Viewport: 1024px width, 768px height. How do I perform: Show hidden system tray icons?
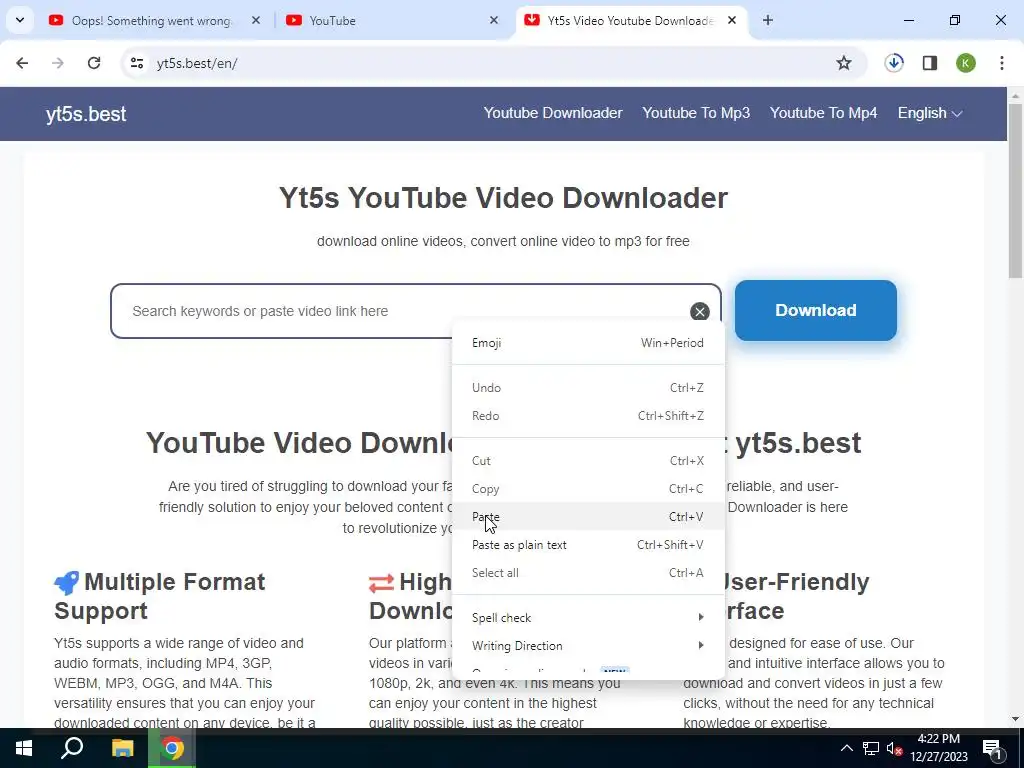(x=846, y=748)
